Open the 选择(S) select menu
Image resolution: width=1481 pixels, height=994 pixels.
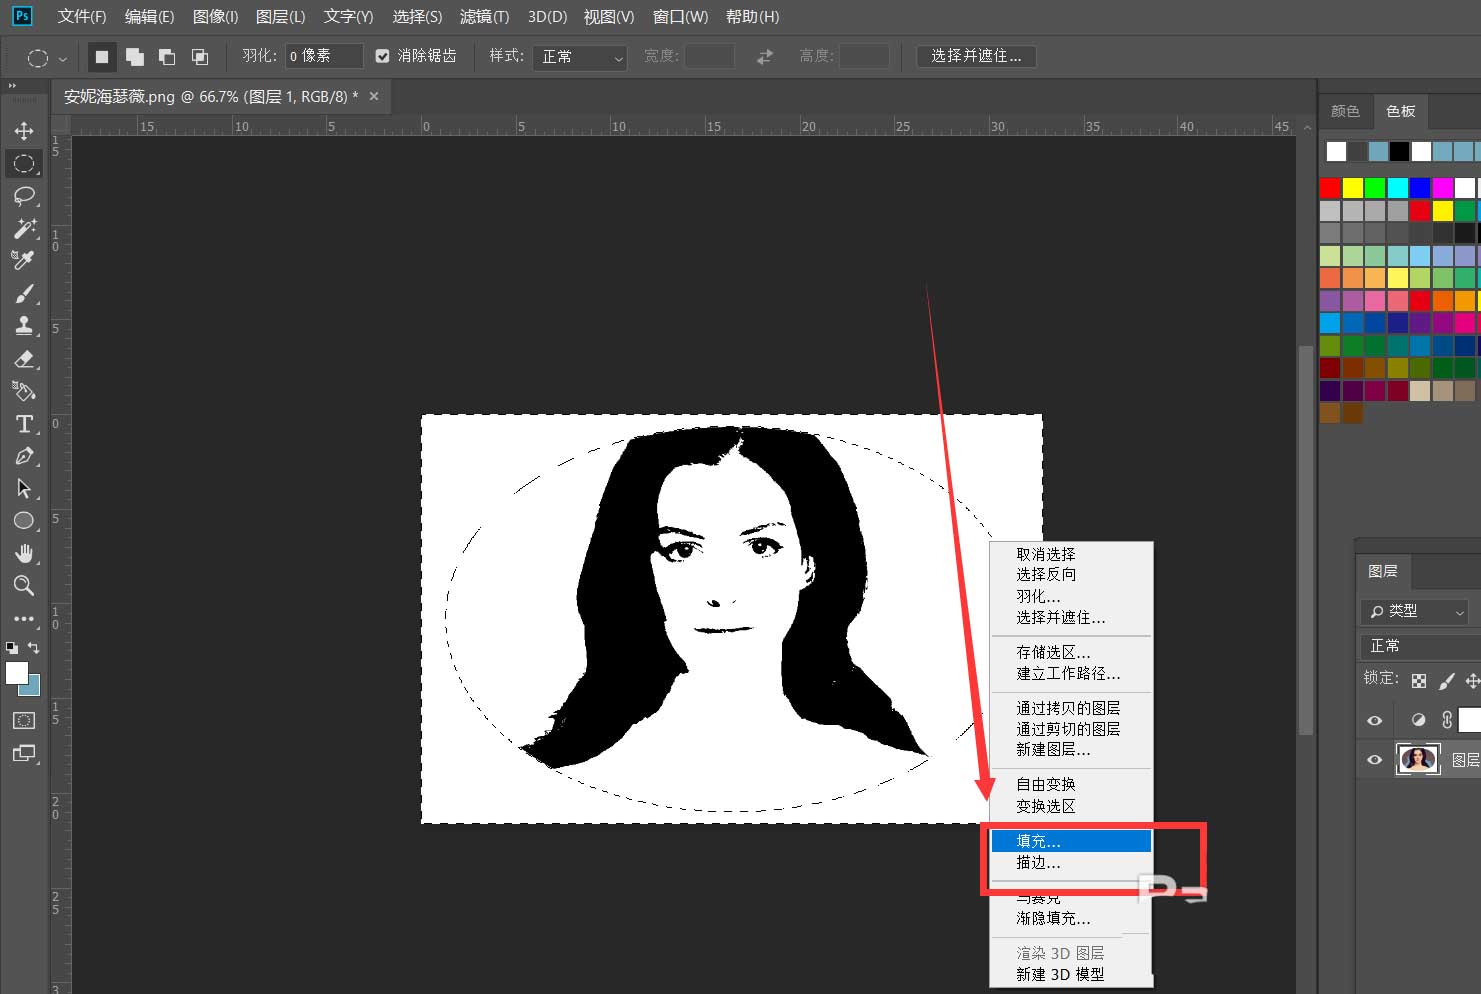point(417,17)
